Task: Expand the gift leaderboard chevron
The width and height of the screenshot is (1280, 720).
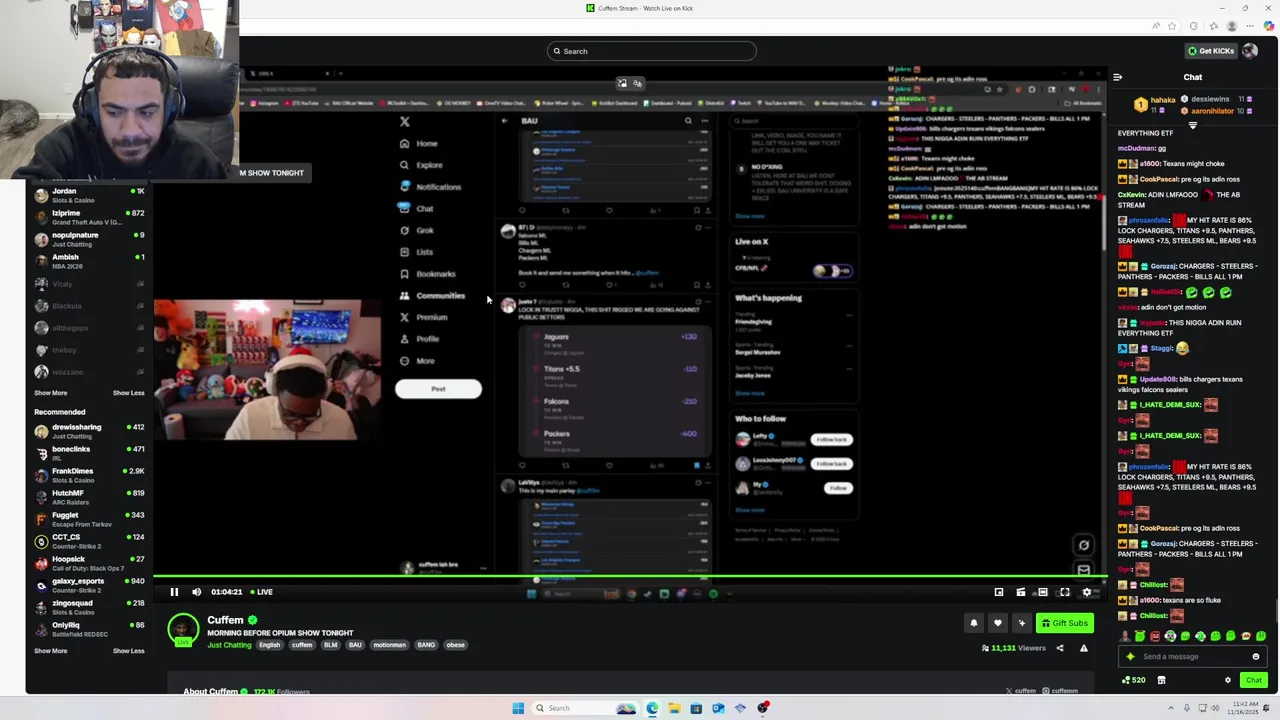Action: 1192,125
